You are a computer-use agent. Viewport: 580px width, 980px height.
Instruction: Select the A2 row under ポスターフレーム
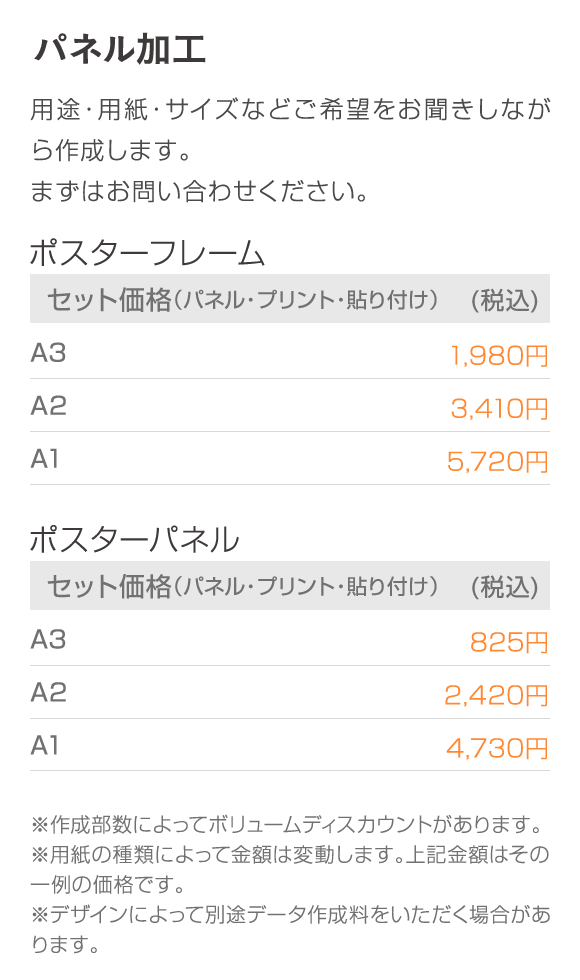[x=290, y=406]
